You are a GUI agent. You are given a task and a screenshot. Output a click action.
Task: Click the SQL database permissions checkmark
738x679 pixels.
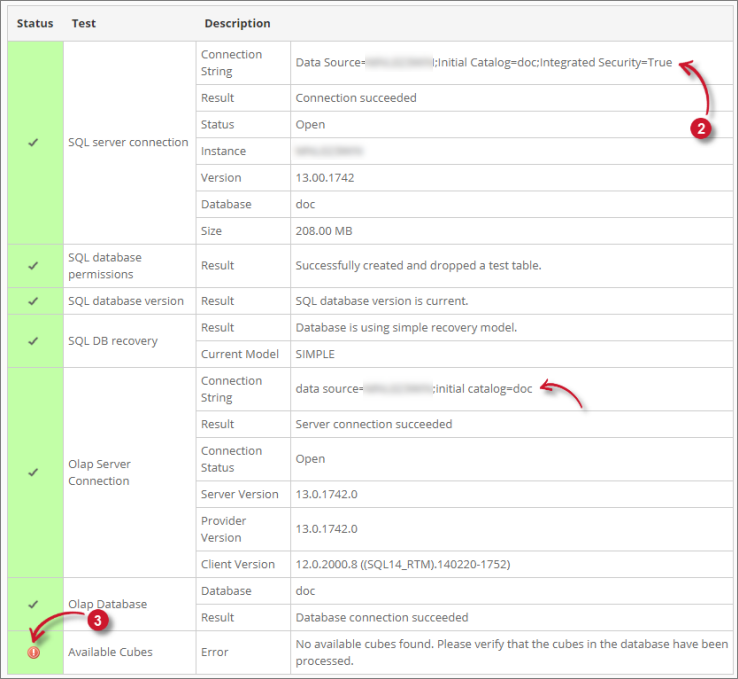click(33, 266)
